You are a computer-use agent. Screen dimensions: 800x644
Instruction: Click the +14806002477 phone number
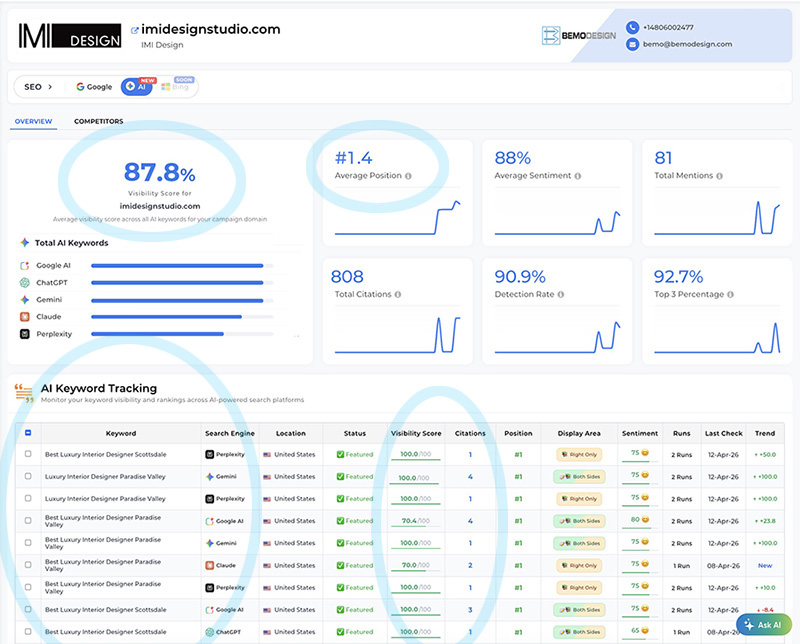(668, 28)
